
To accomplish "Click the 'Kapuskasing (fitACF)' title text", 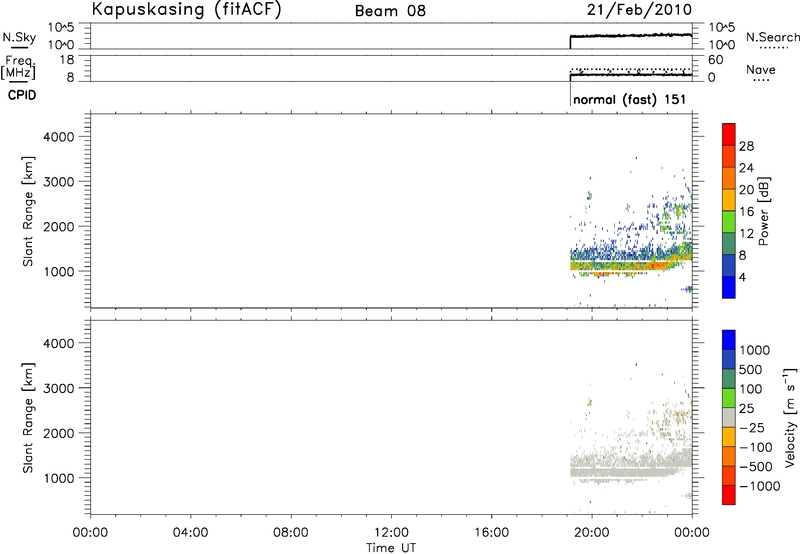I will coord(186,9).
